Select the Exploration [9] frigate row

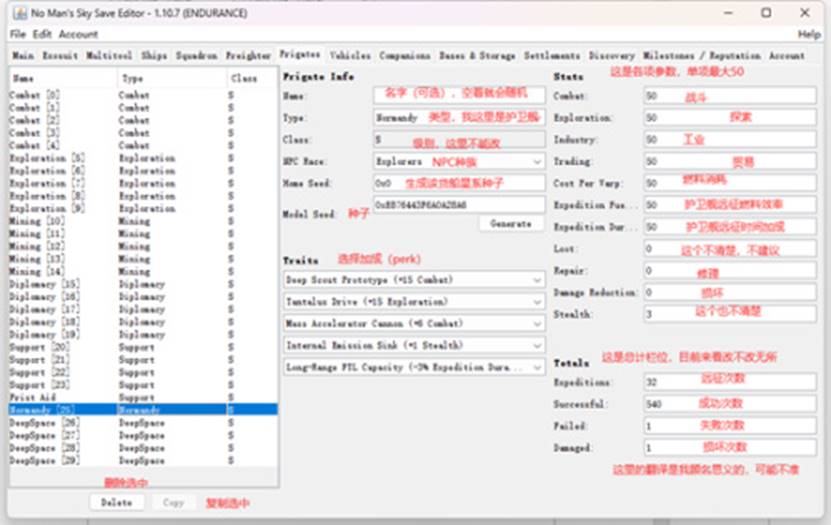coord(143,209)
